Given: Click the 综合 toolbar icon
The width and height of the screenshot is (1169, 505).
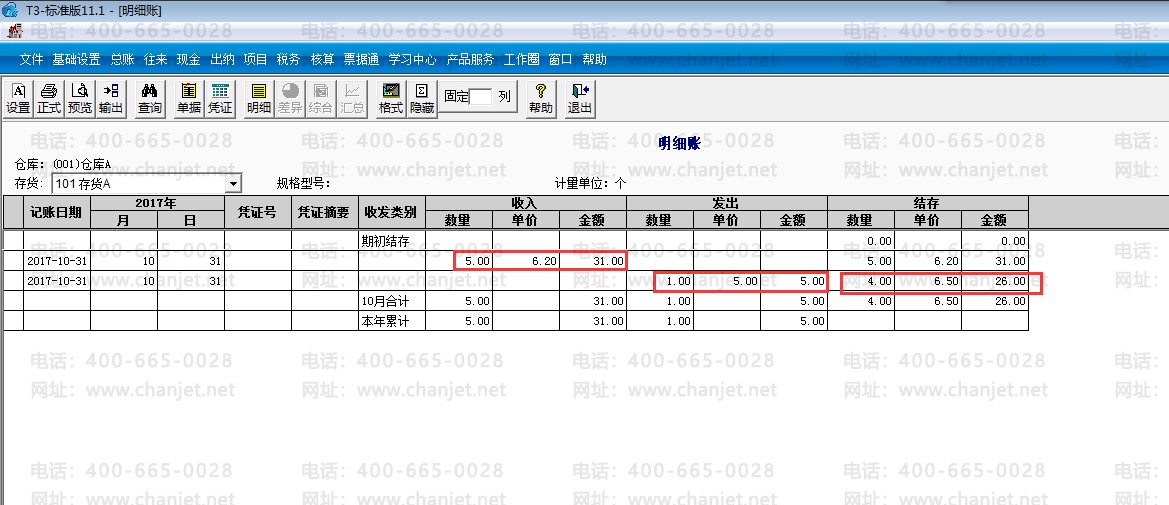Looking at the screenshot, I should [321, 98].
